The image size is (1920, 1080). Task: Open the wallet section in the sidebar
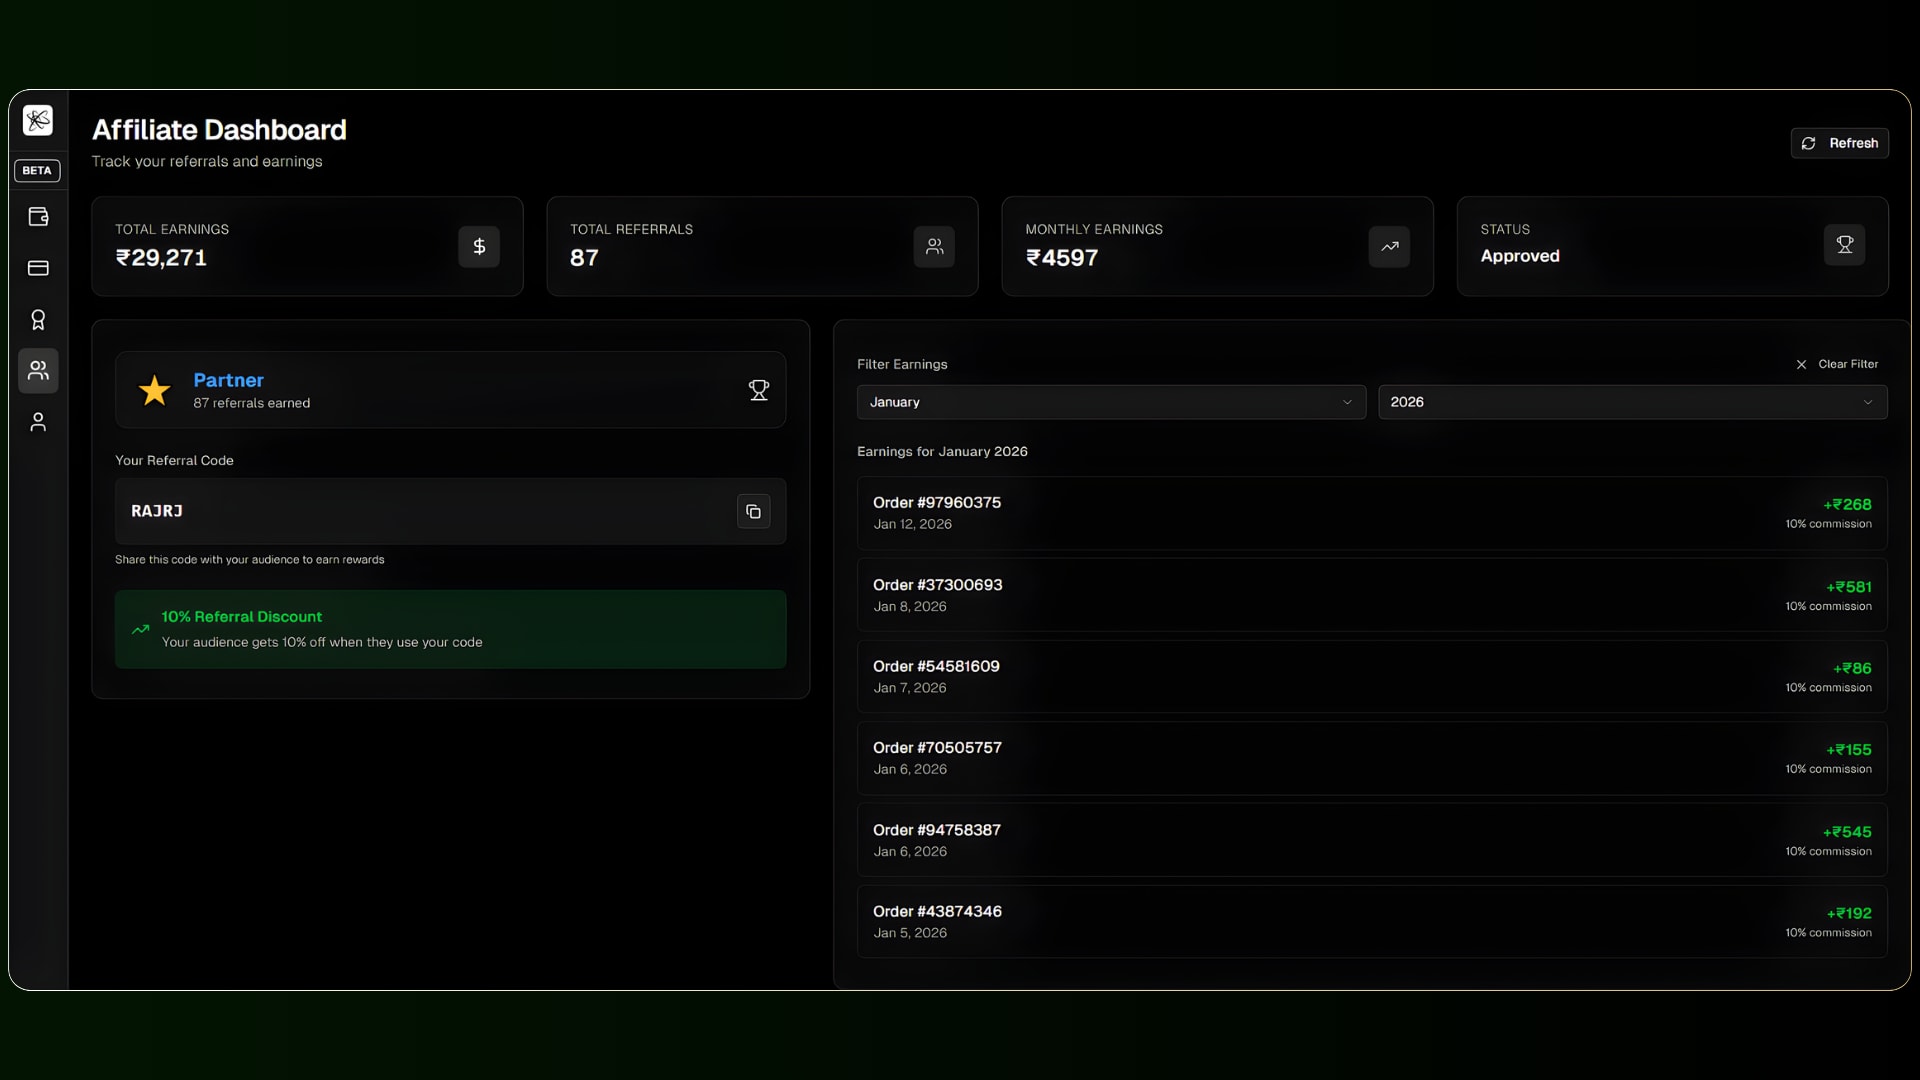[38, 217]
